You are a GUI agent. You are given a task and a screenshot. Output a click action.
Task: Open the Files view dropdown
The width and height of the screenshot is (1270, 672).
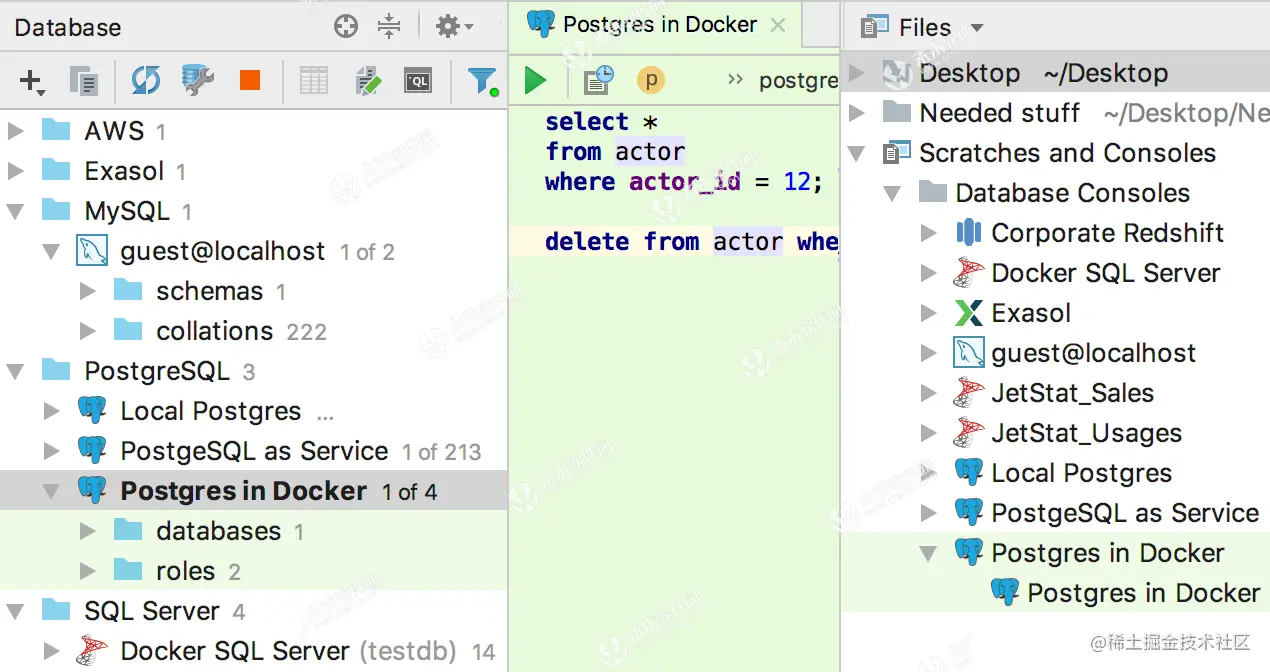coord(977,28)
